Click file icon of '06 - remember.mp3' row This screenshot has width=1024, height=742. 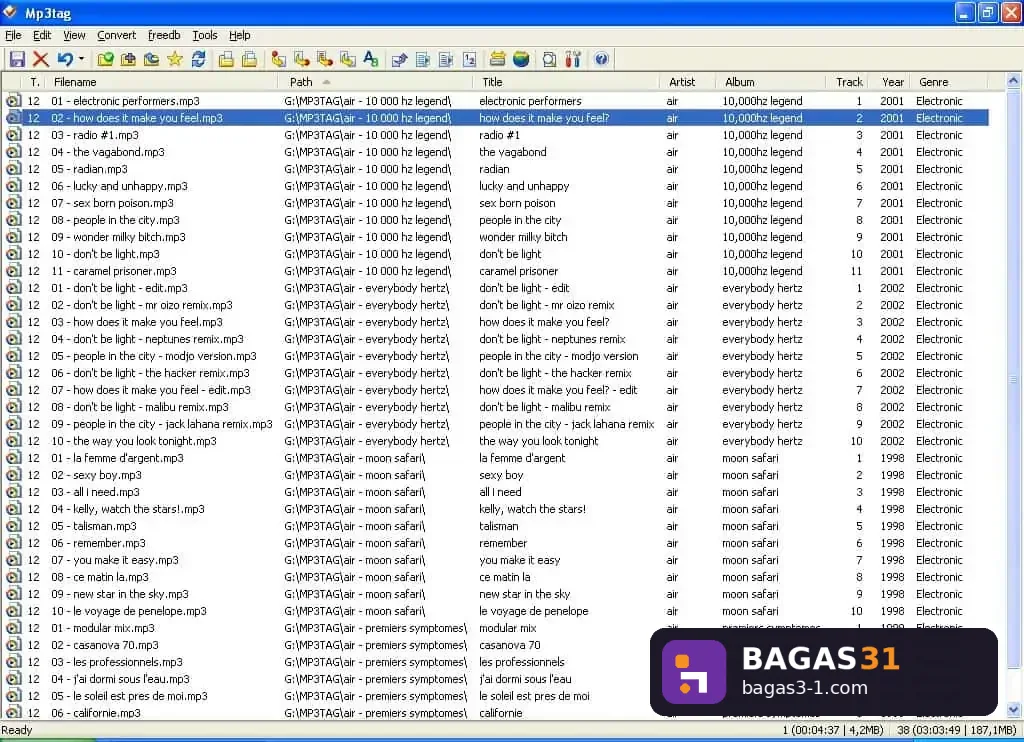pyautogui.click(x=13, y=543)
